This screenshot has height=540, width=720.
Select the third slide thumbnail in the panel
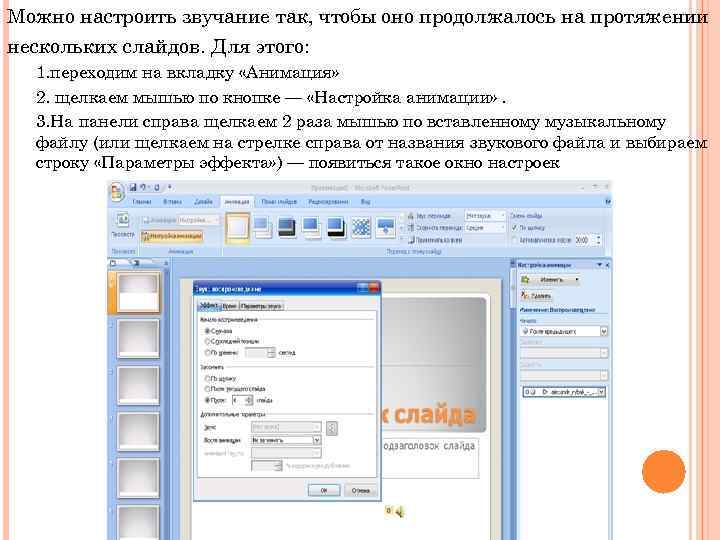point(138,385)
